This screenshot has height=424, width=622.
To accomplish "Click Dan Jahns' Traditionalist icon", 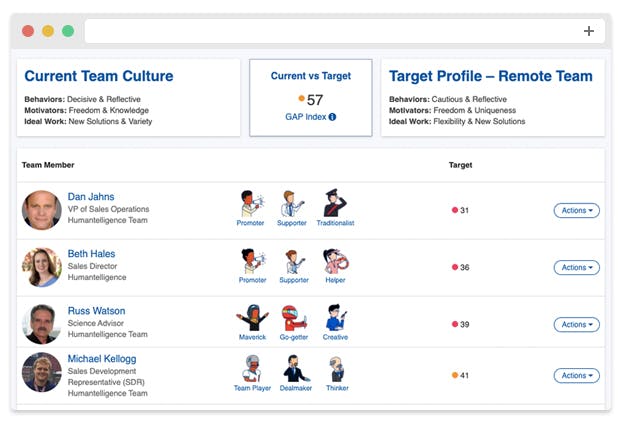I will [x=335, y=204].
